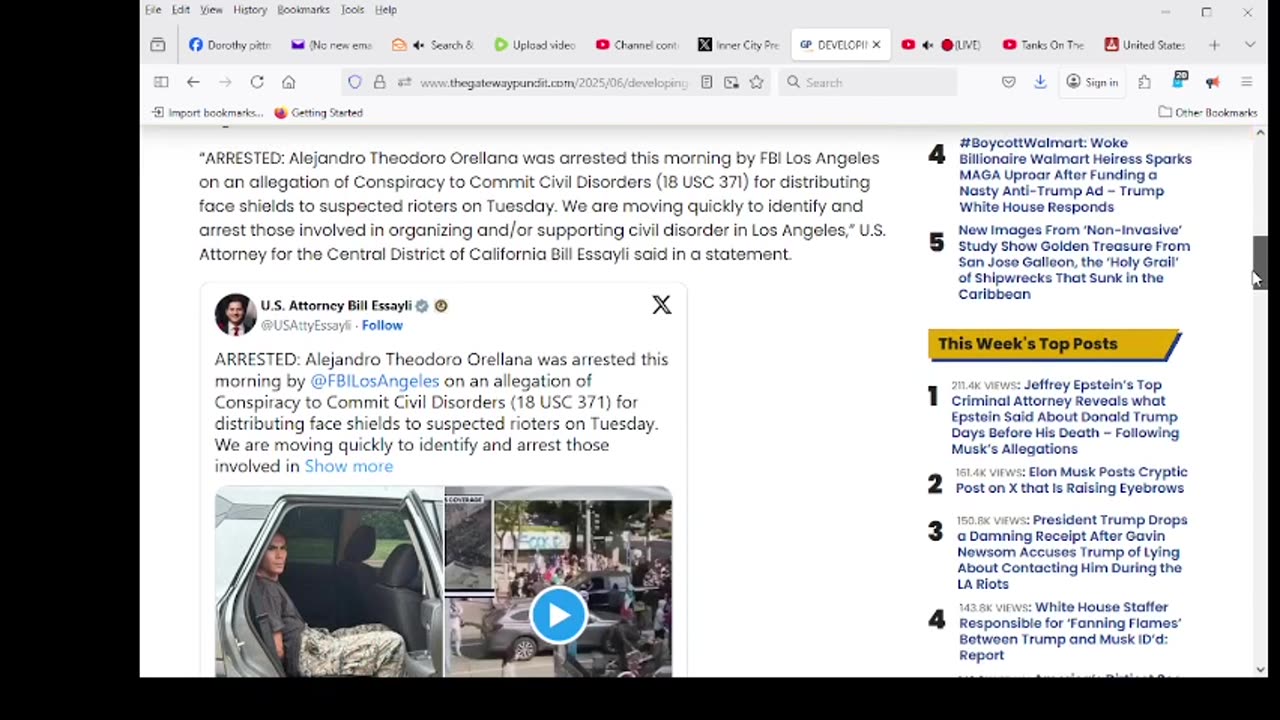The height and width of the screenshot is (720, 1280).
Task: Switch to the United States tab
Action: click(x=1145, y=45)
